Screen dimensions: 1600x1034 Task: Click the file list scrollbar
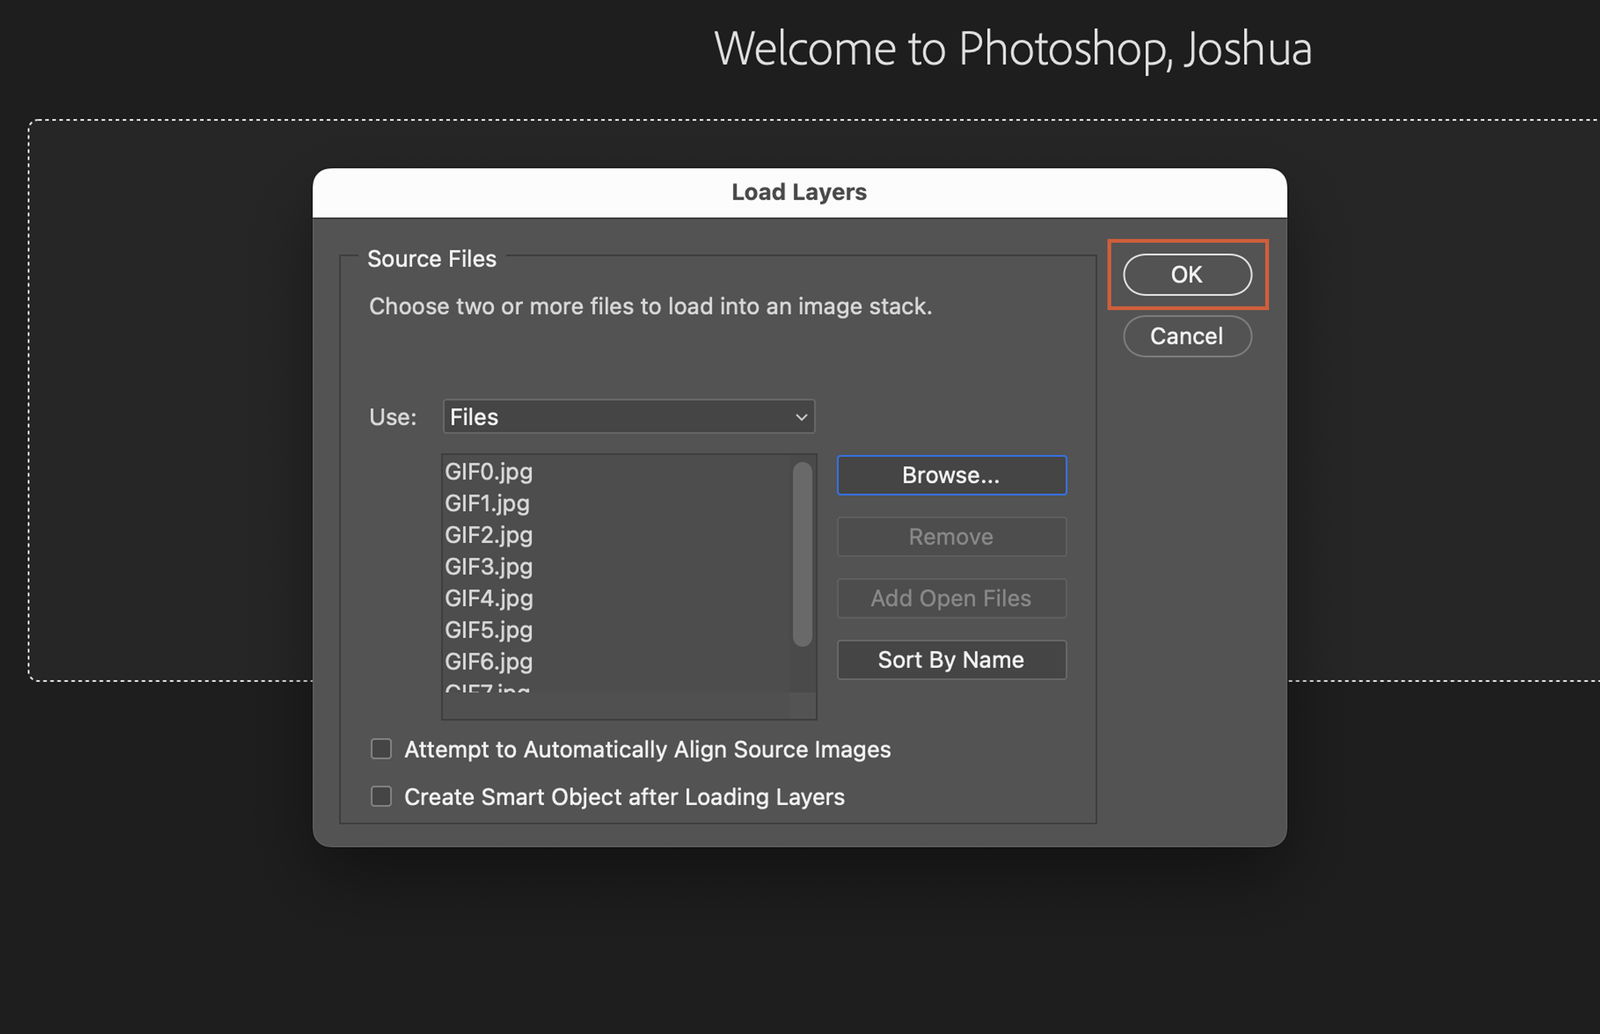point(802,550)
